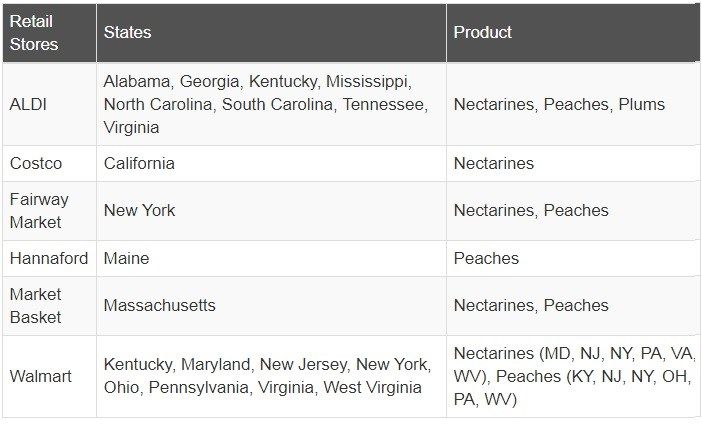The height and width of the screenshot is (424, 702).
Task: Select the Market Basket cell
Action: click(x=36, y=306)
